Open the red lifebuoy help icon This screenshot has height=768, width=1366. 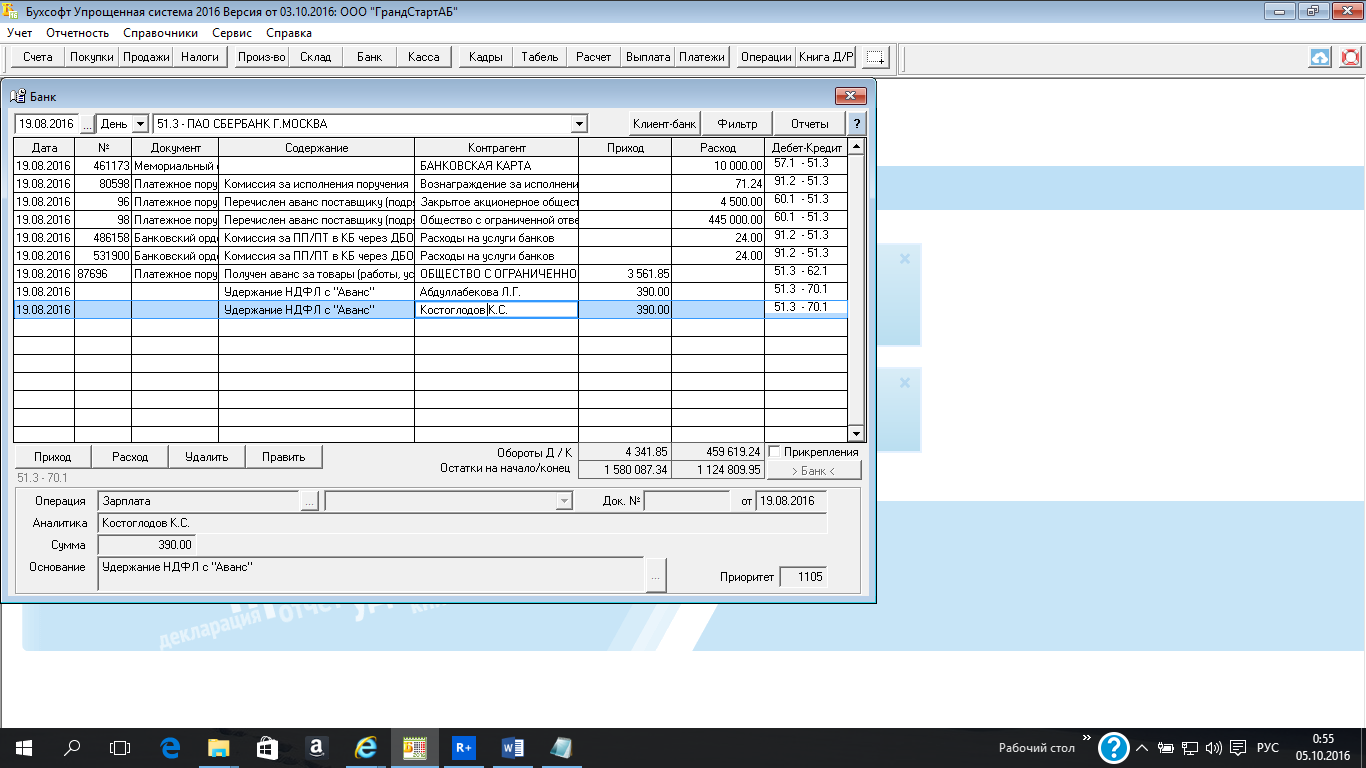1350,57
